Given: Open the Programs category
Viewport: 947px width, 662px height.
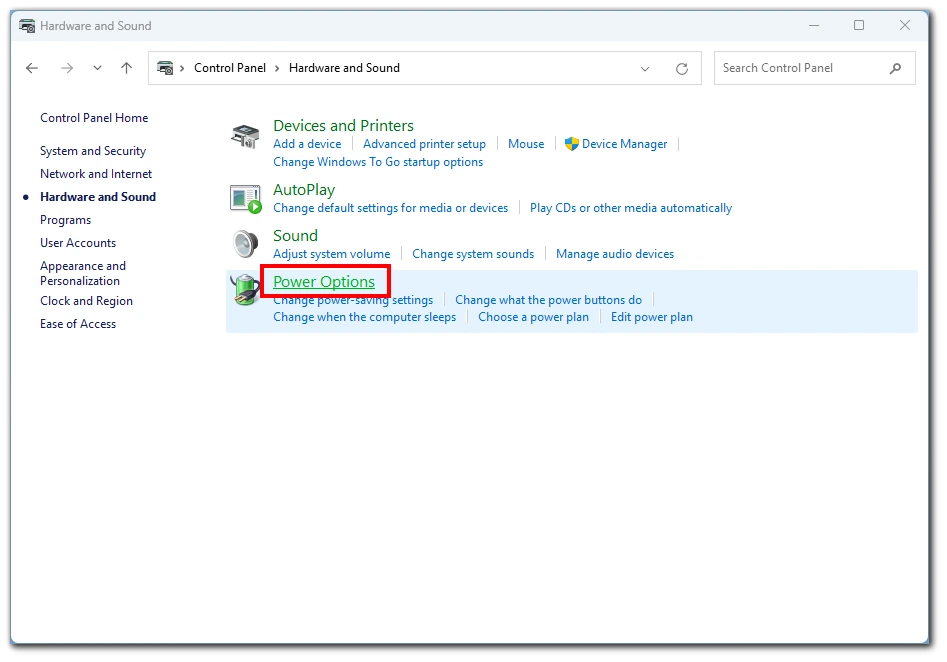Looking at the screenshot, I should (65, 220).
